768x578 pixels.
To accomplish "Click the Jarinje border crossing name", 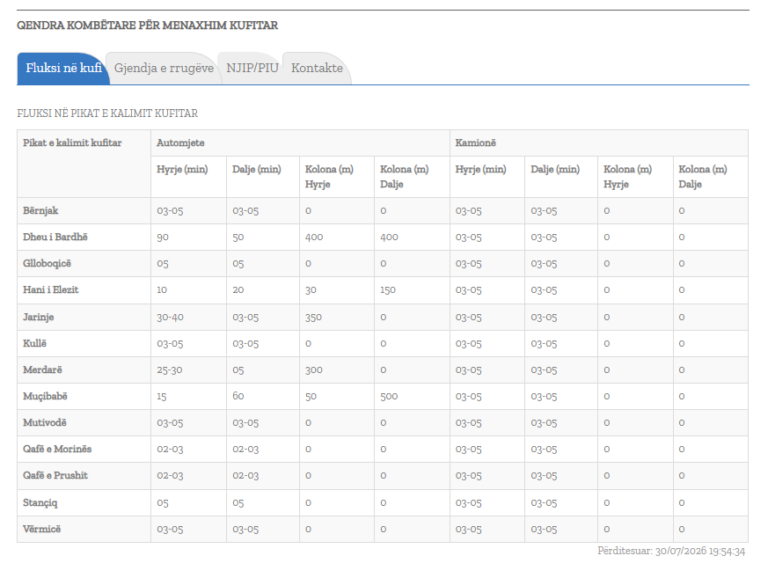I will [x=38, y=317].
